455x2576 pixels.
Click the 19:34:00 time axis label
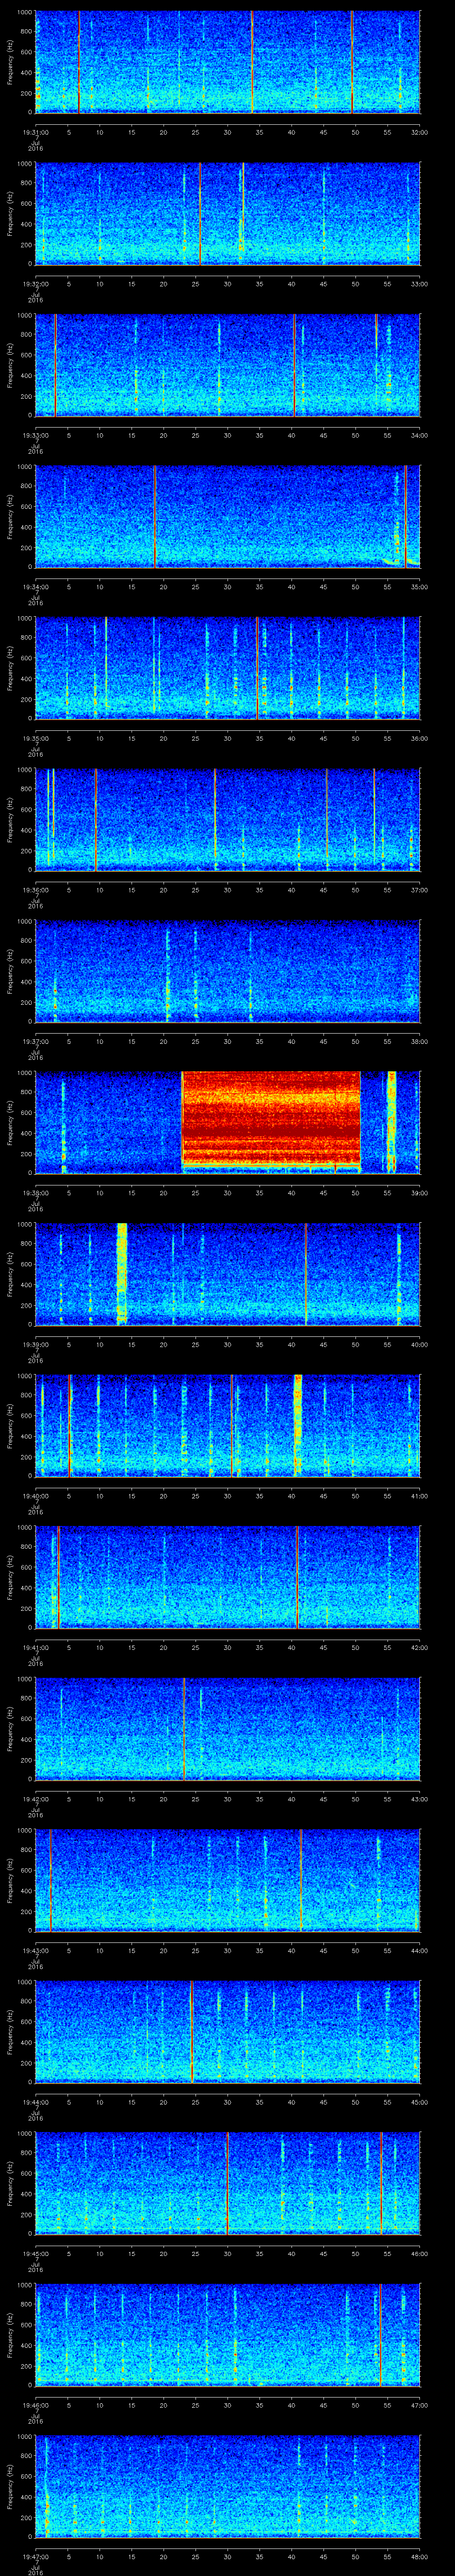35,587
